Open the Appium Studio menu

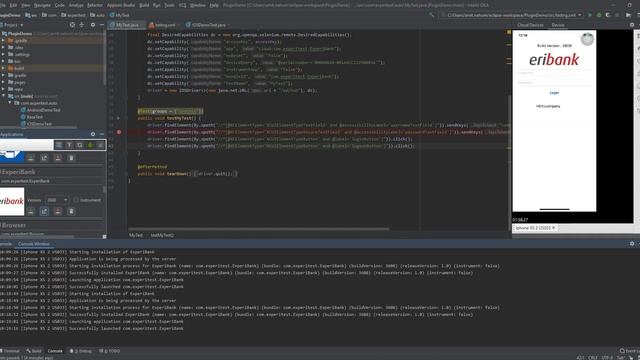(121, 5)
